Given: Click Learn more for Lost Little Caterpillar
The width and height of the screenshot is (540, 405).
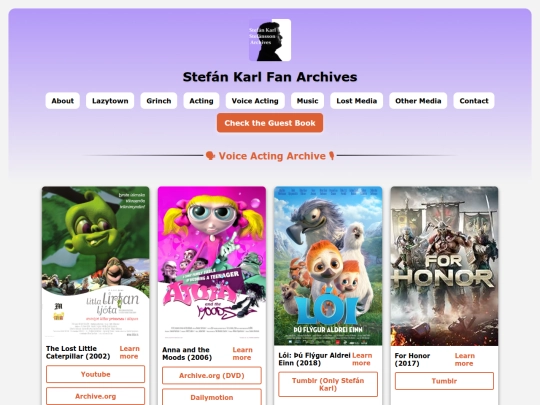Looking at the screenshot, I should click(129, 352).
